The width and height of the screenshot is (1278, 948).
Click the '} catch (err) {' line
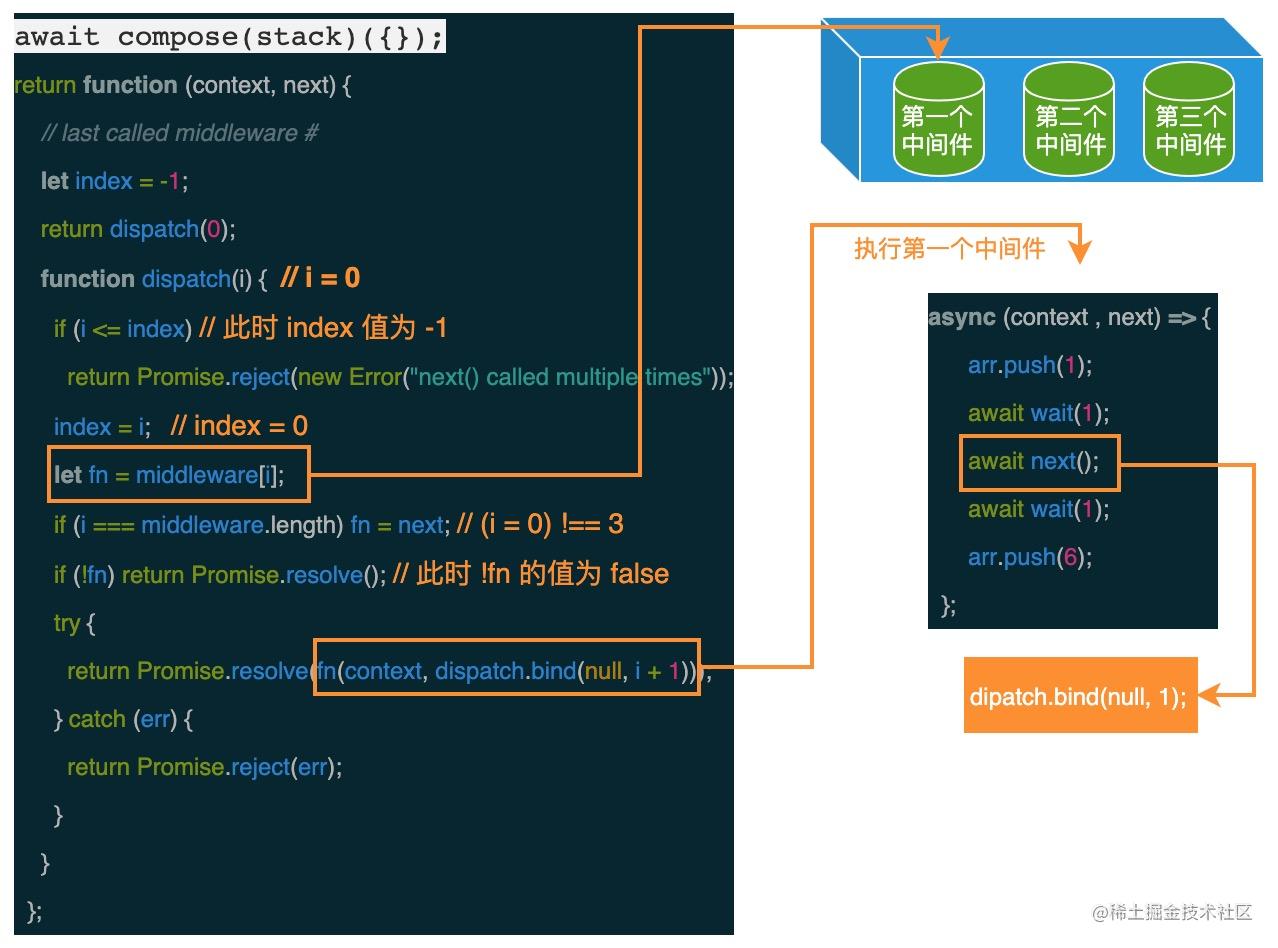[123, 719]
